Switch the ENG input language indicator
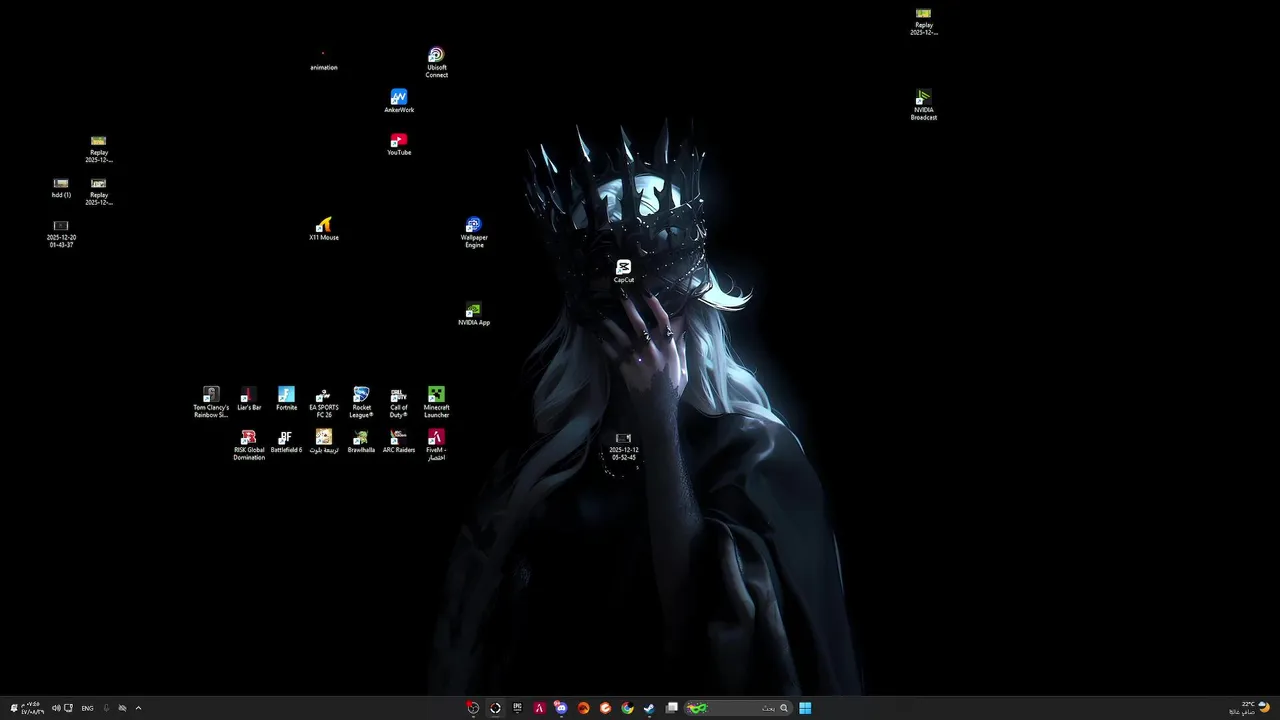The width and height of the screenshot is (1280, 720). coord(88,708)
